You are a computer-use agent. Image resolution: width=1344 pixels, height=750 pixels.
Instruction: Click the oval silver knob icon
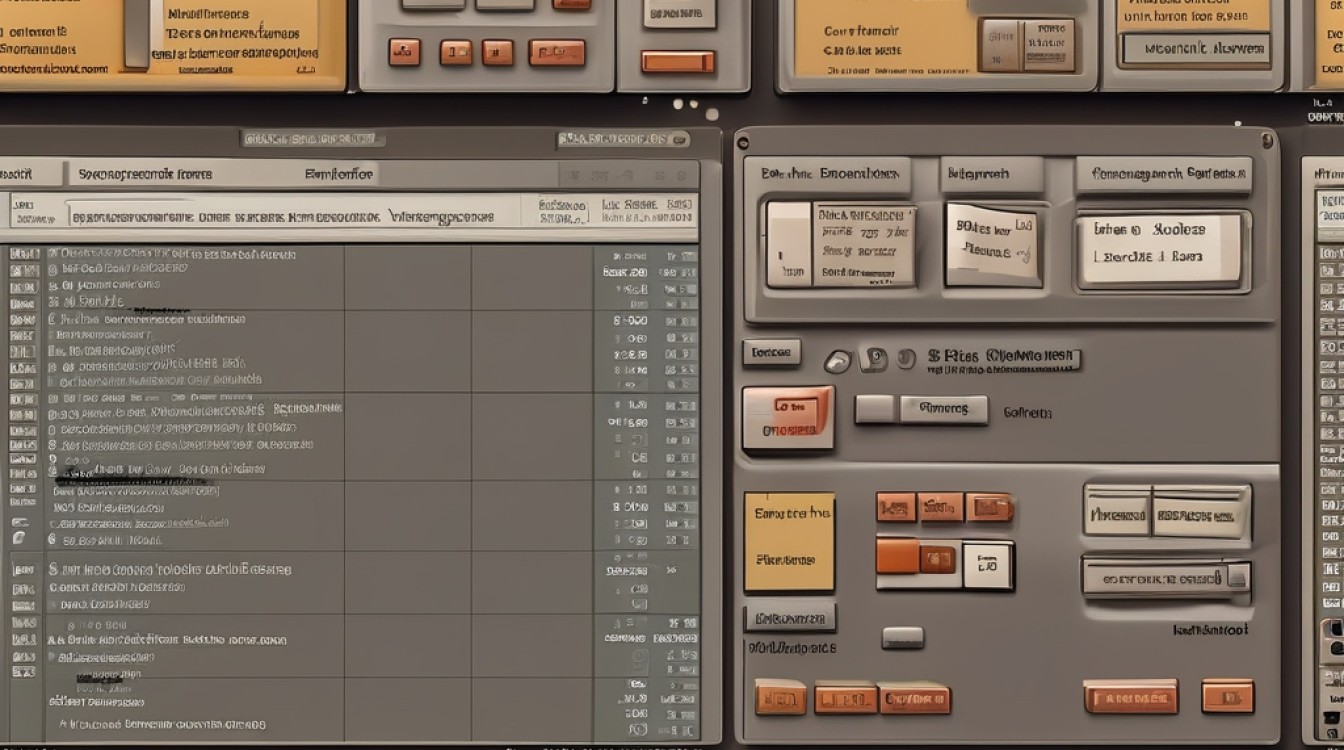(837, 362)
